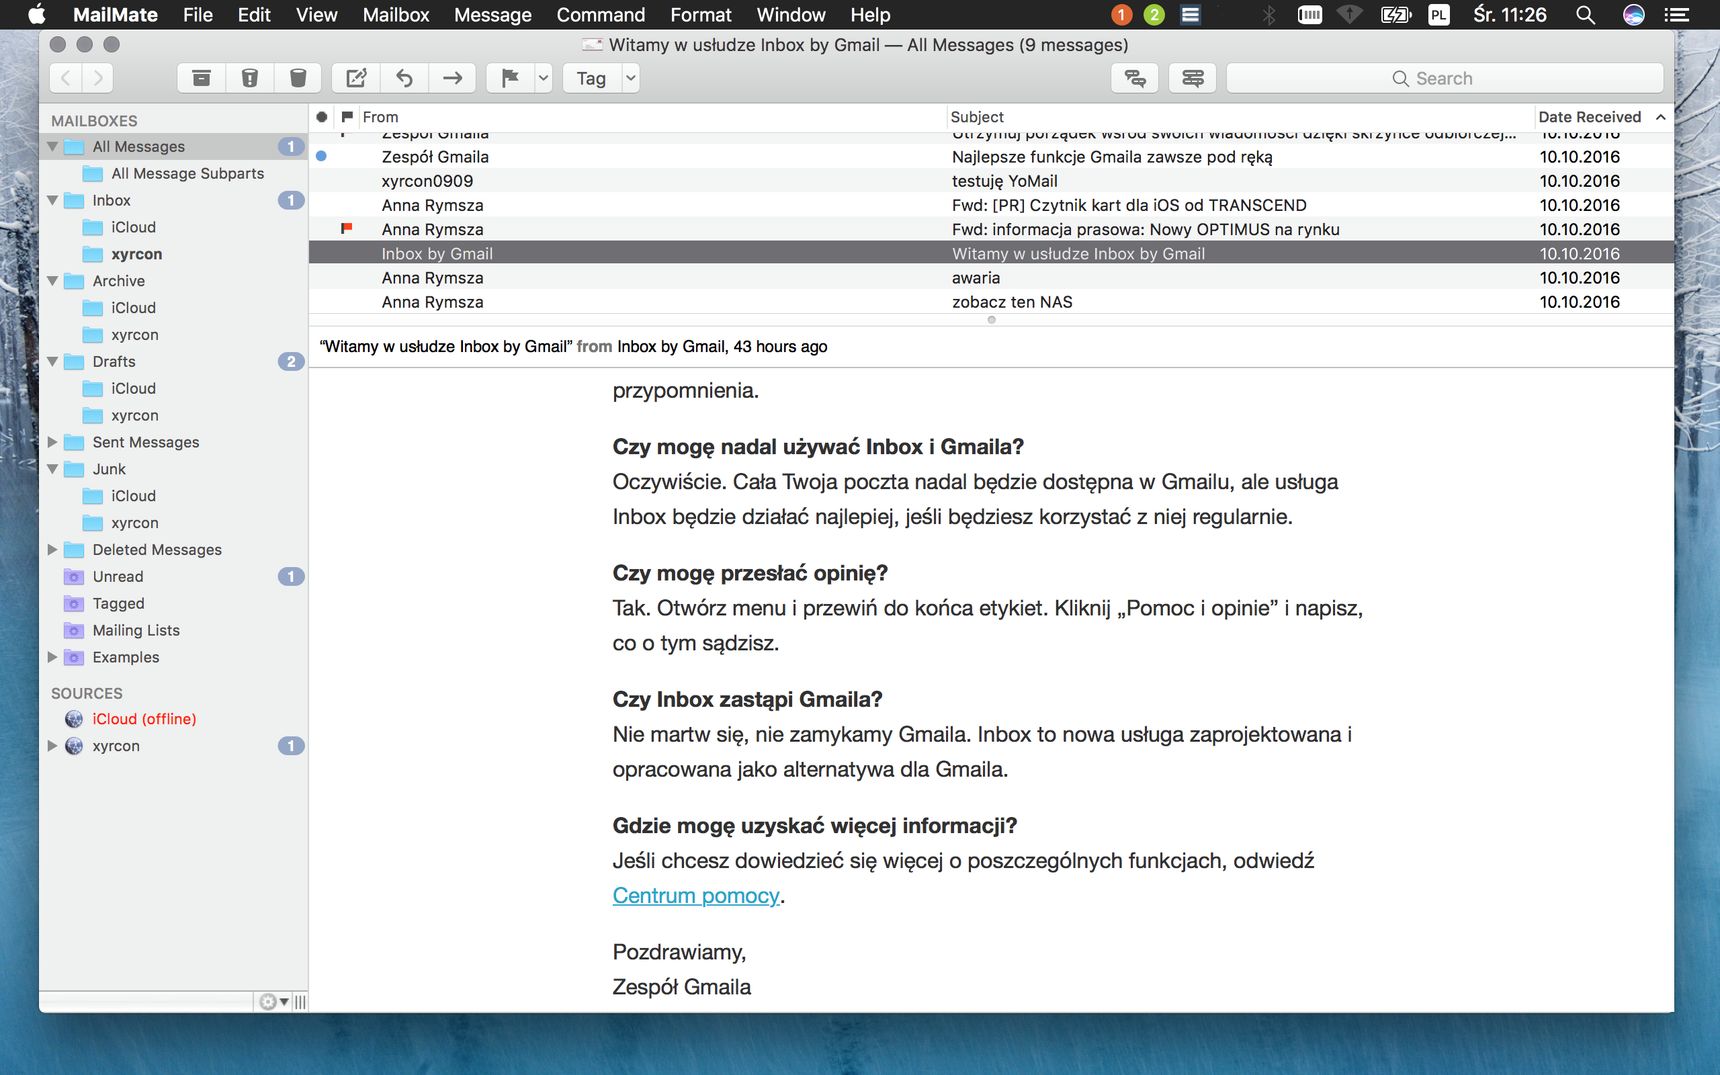Sort by flag column header
Screen dimensions: 1720x1075
click(x=347, y=117)
